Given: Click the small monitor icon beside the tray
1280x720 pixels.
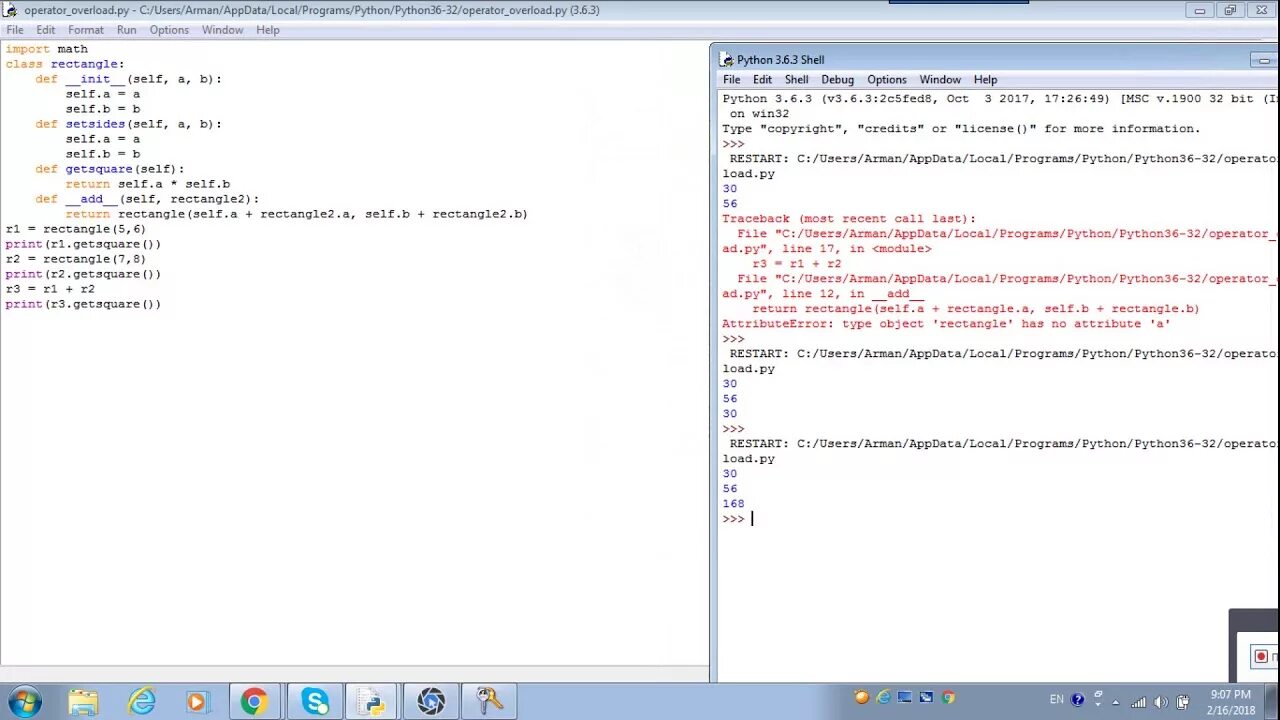Looking at the screenshot, I should 905,698.
